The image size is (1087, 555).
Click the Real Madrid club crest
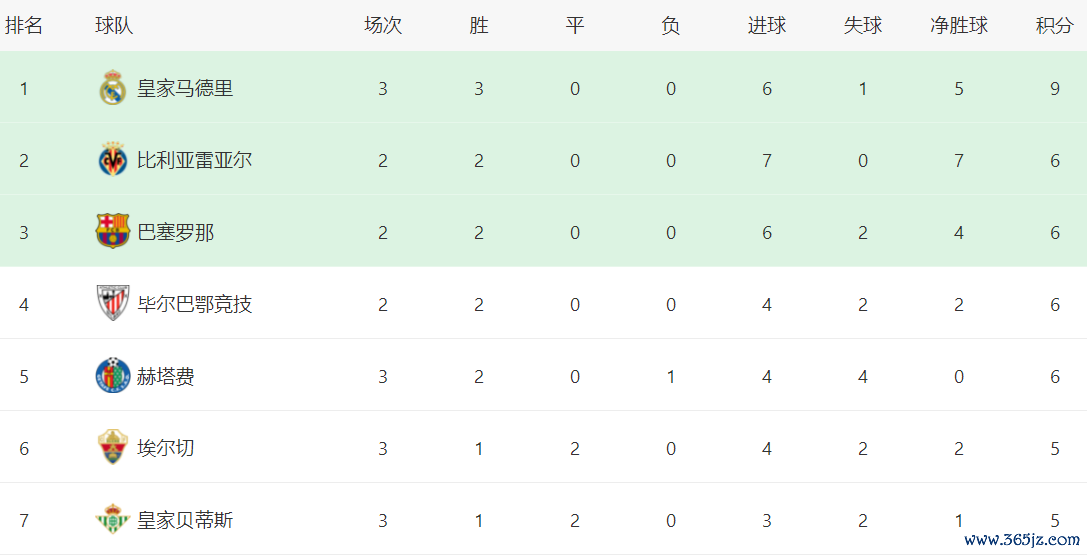coord(112,89)
